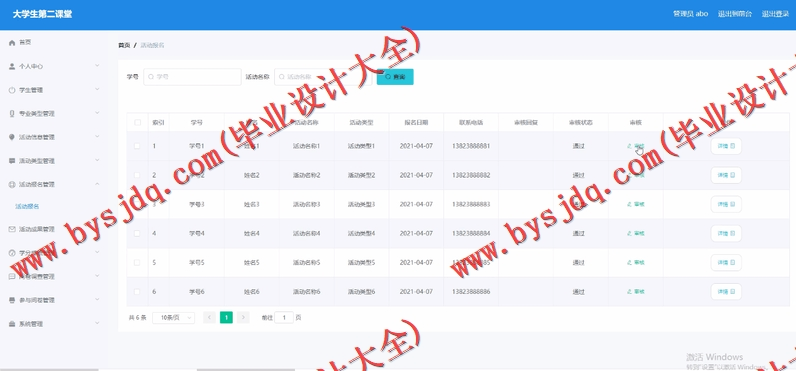Click the icon beside 专业类型管理
The height and width of the screenshot is (371, 796).
[x=12, y=114]
